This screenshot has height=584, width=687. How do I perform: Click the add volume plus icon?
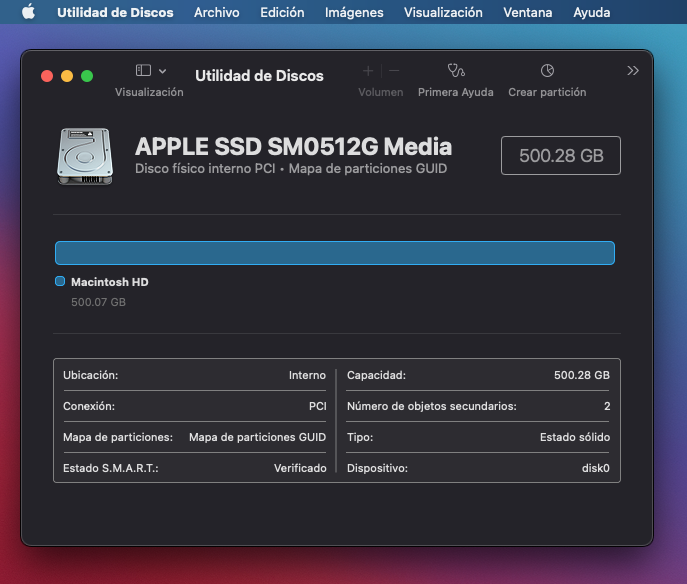click(368, 71)
